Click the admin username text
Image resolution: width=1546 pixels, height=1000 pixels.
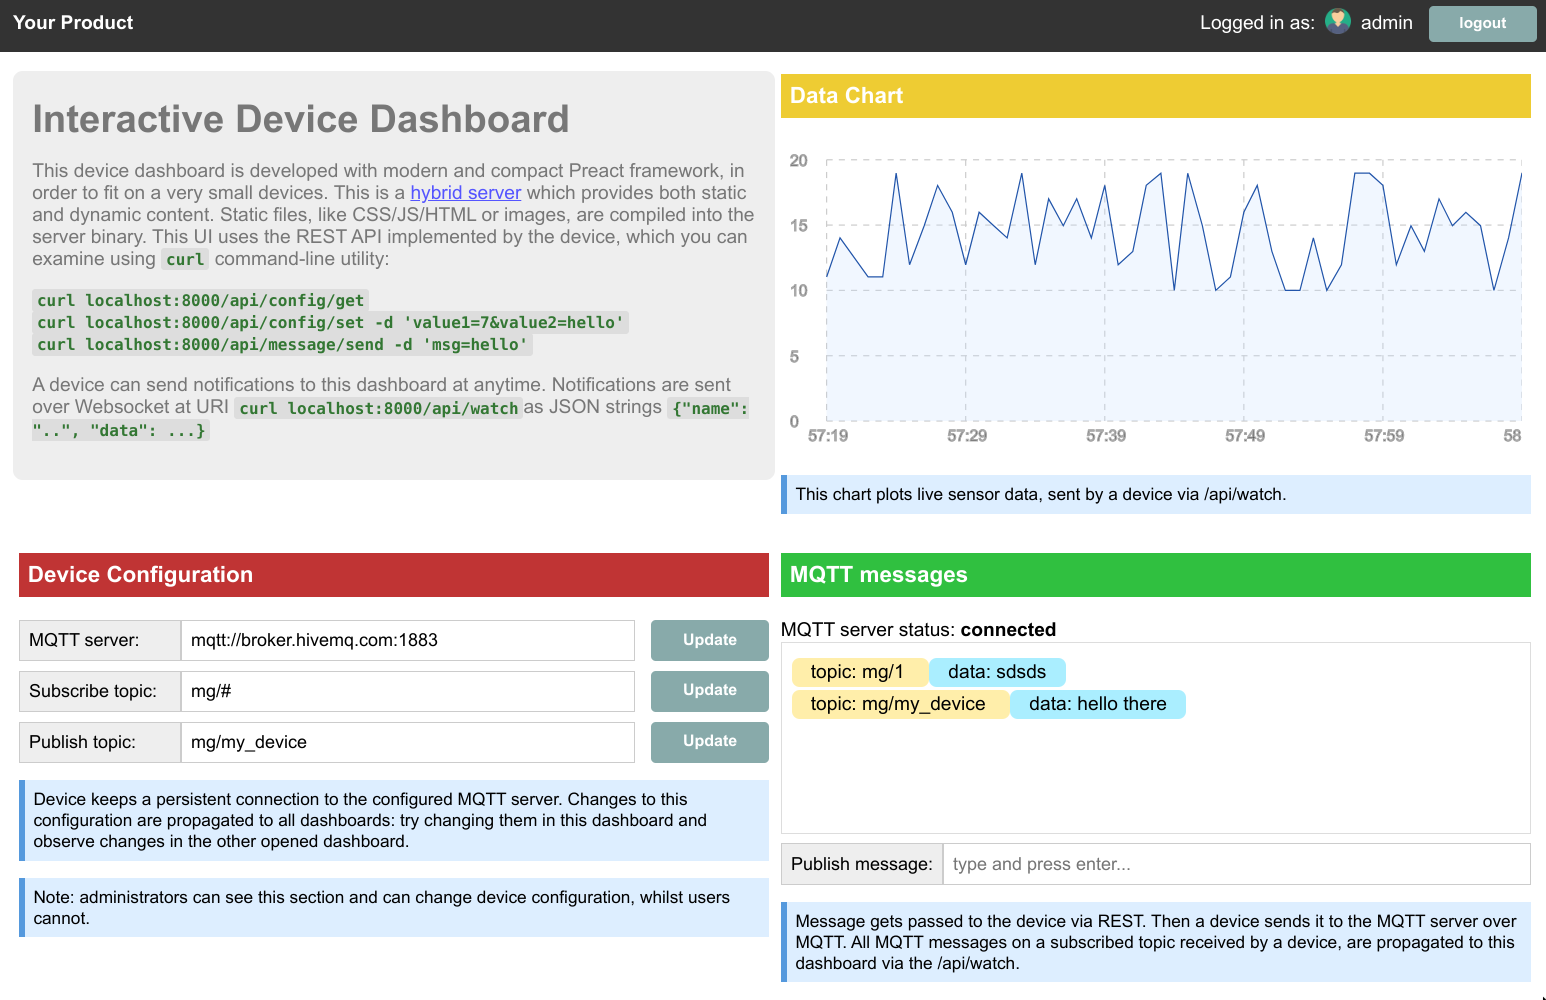point(1387,22)
